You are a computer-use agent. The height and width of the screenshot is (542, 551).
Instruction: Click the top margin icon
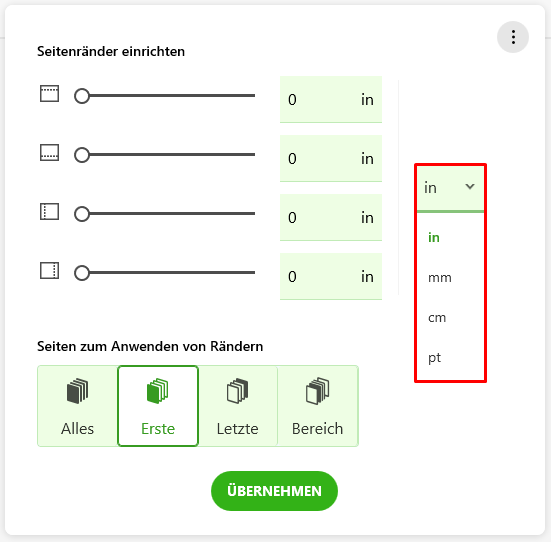pos(49,94)
